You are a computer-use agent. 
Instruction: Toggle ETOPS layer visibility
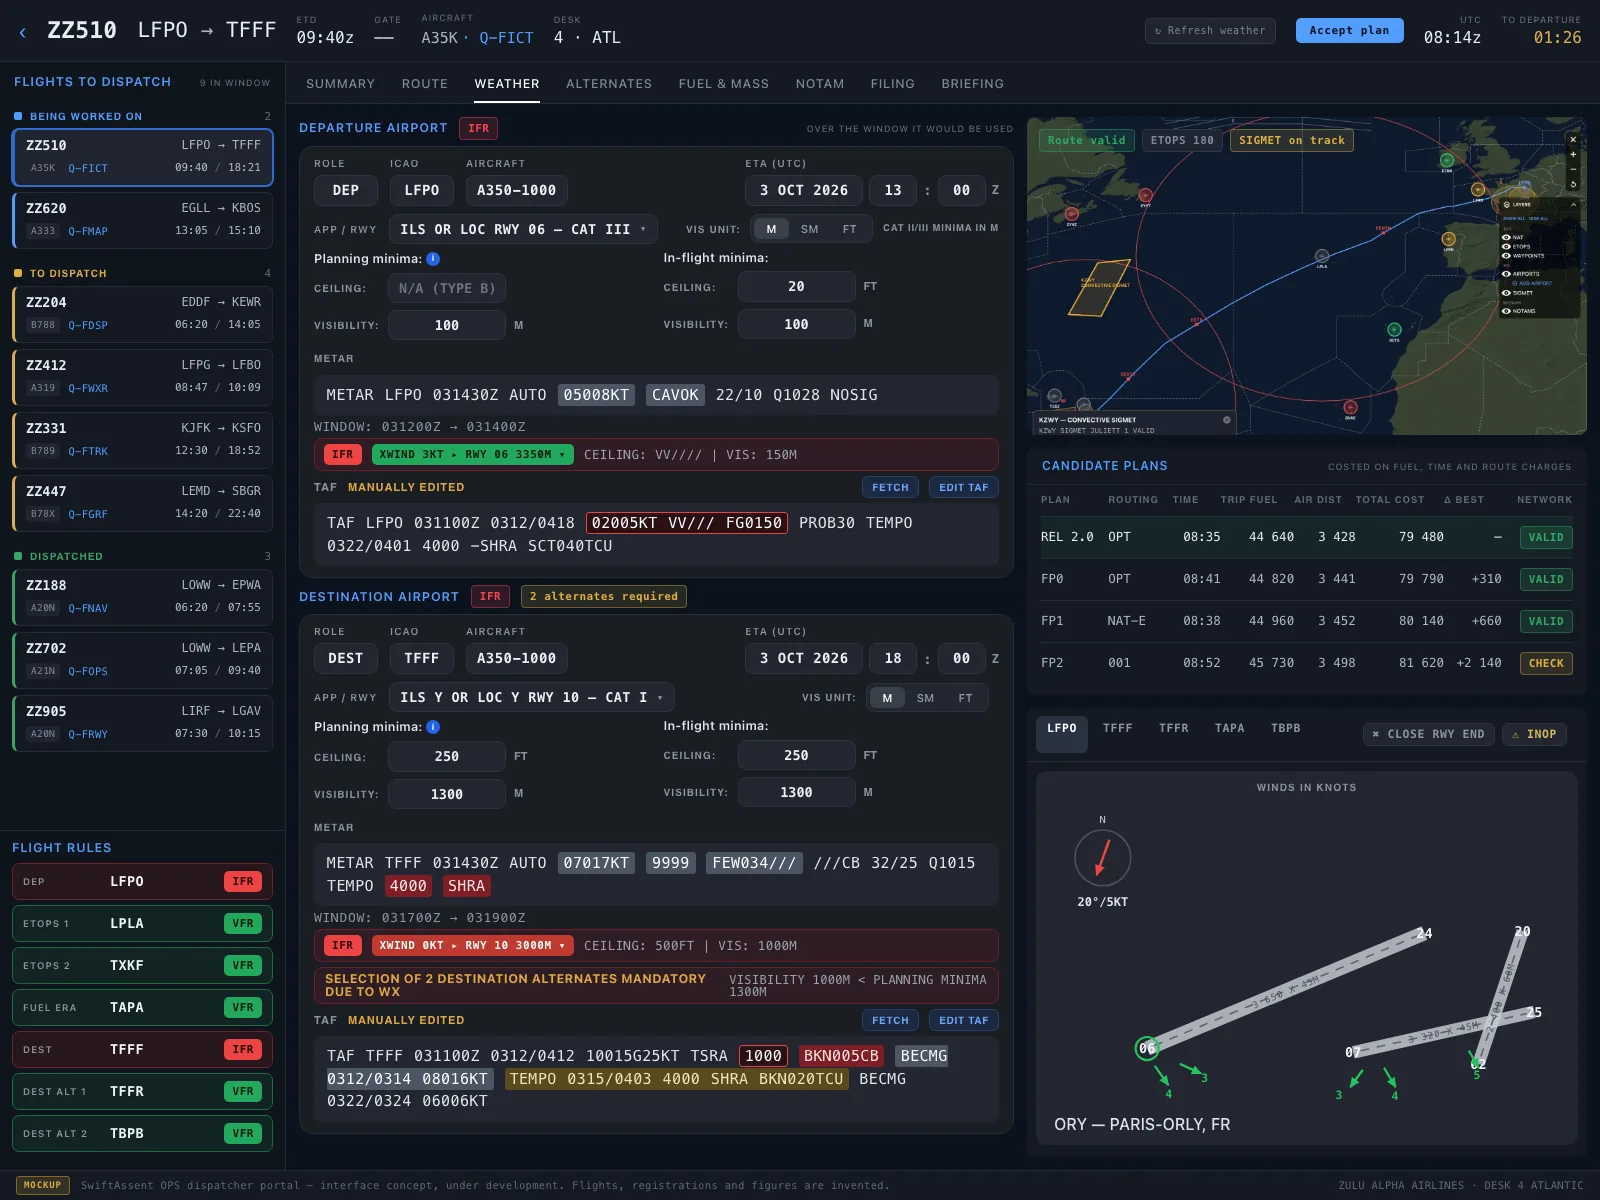(x=1506, y=246)
